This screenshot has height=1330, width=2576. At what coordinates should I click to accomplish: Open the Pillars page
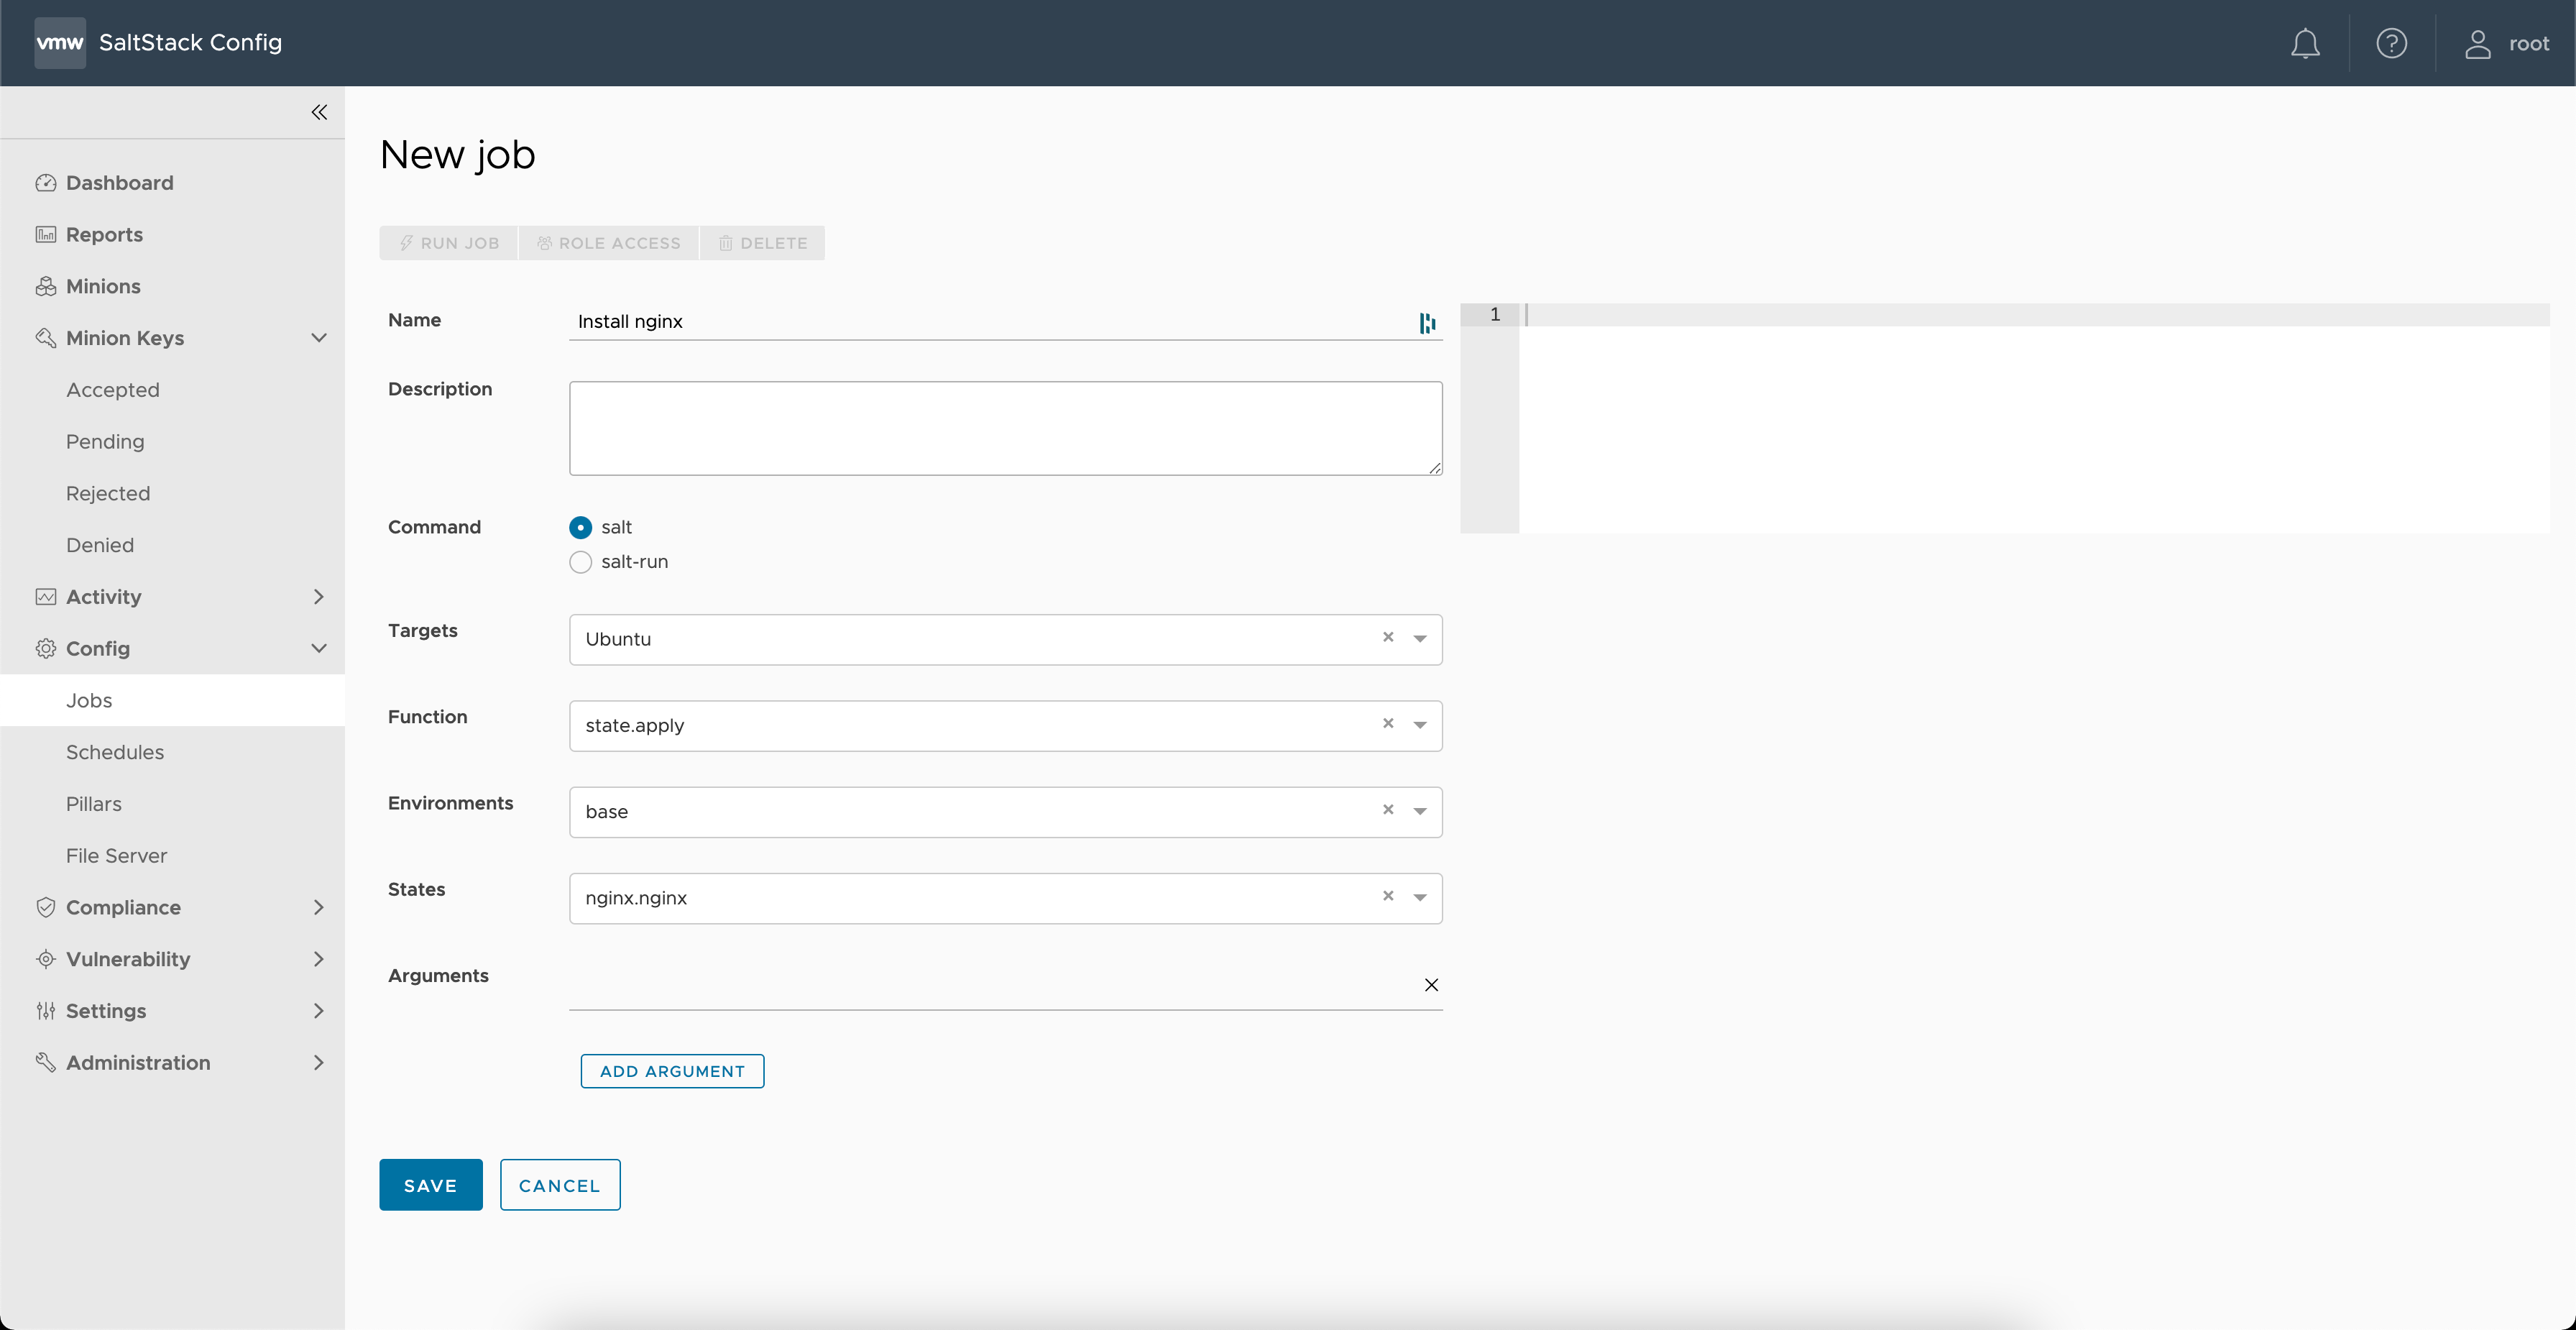(93, 803)
